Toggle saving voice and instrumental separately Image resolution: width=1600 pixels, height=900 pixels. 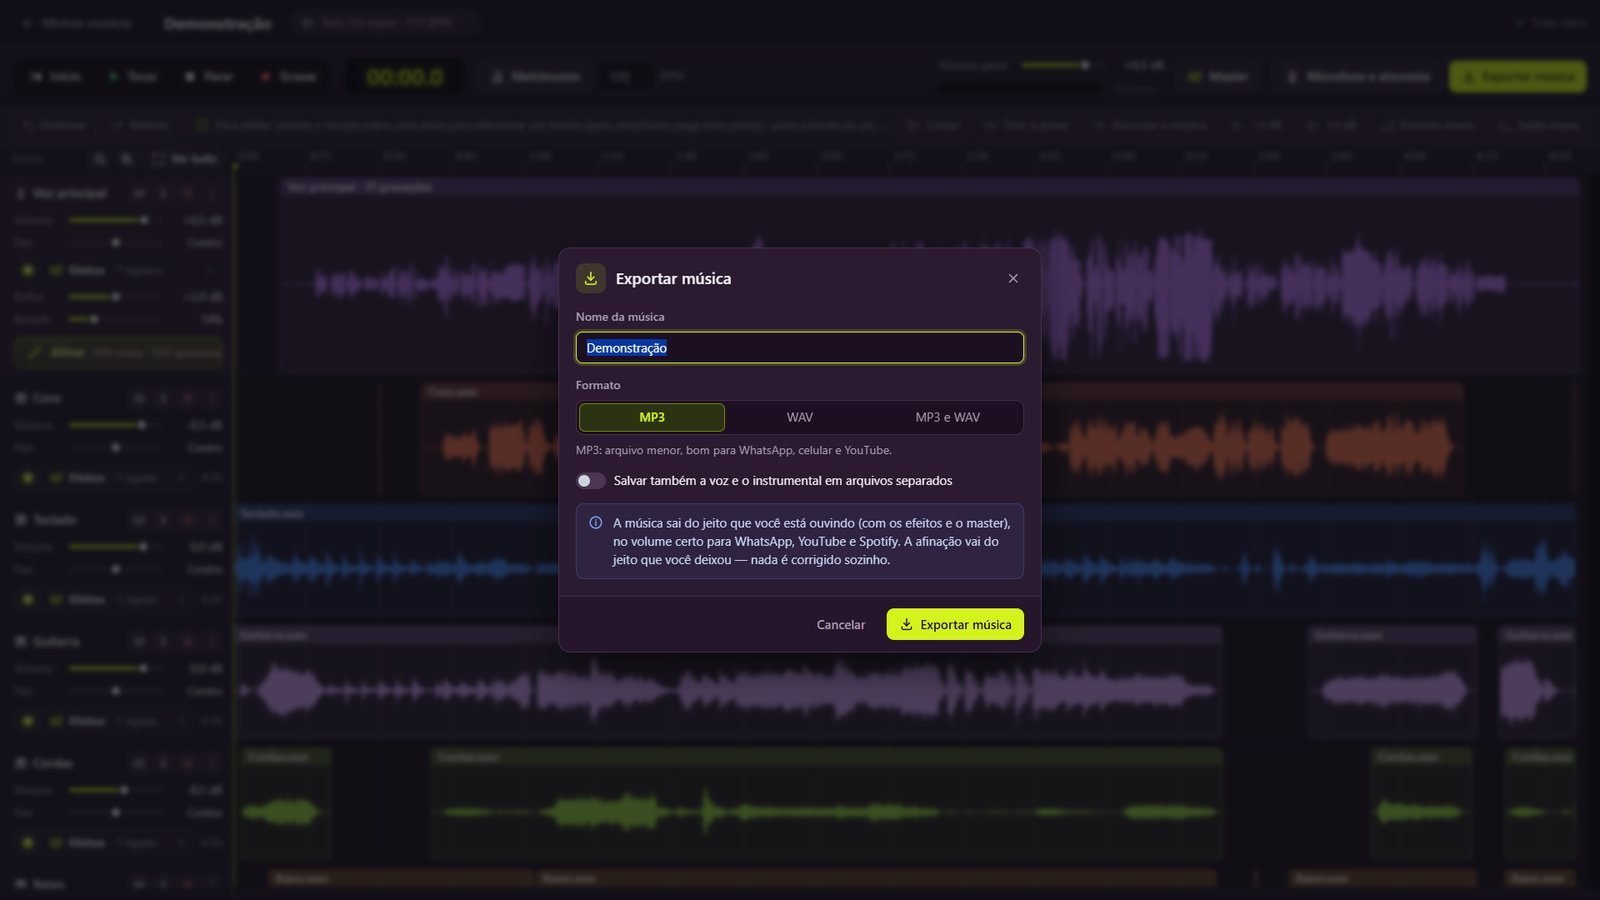coord(591,481)
